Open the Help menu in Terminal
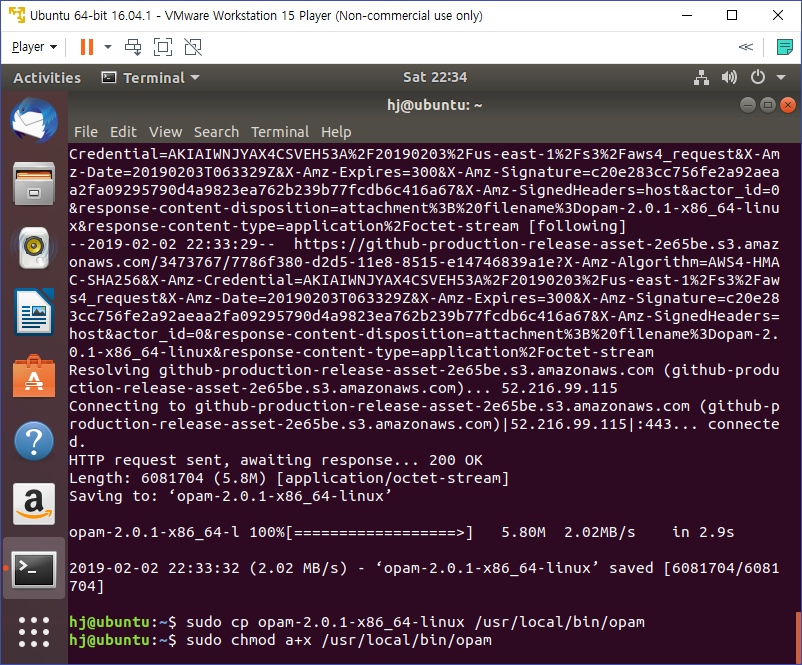802x665 pixels. (336, 132)
